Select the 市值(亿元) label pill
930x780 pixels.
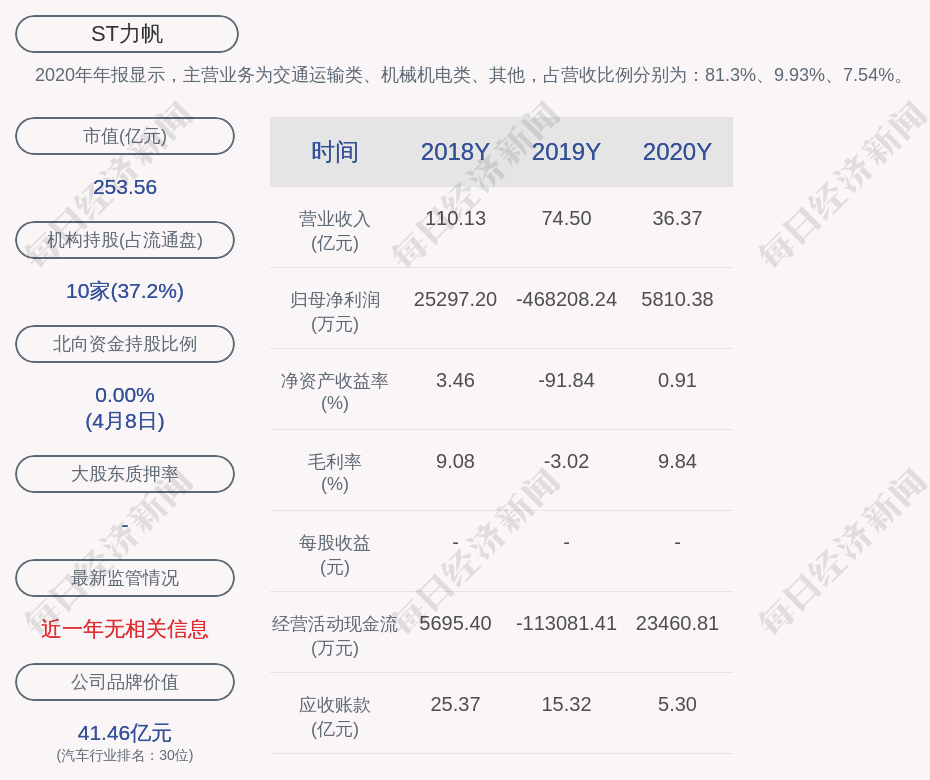coord(125,136)
